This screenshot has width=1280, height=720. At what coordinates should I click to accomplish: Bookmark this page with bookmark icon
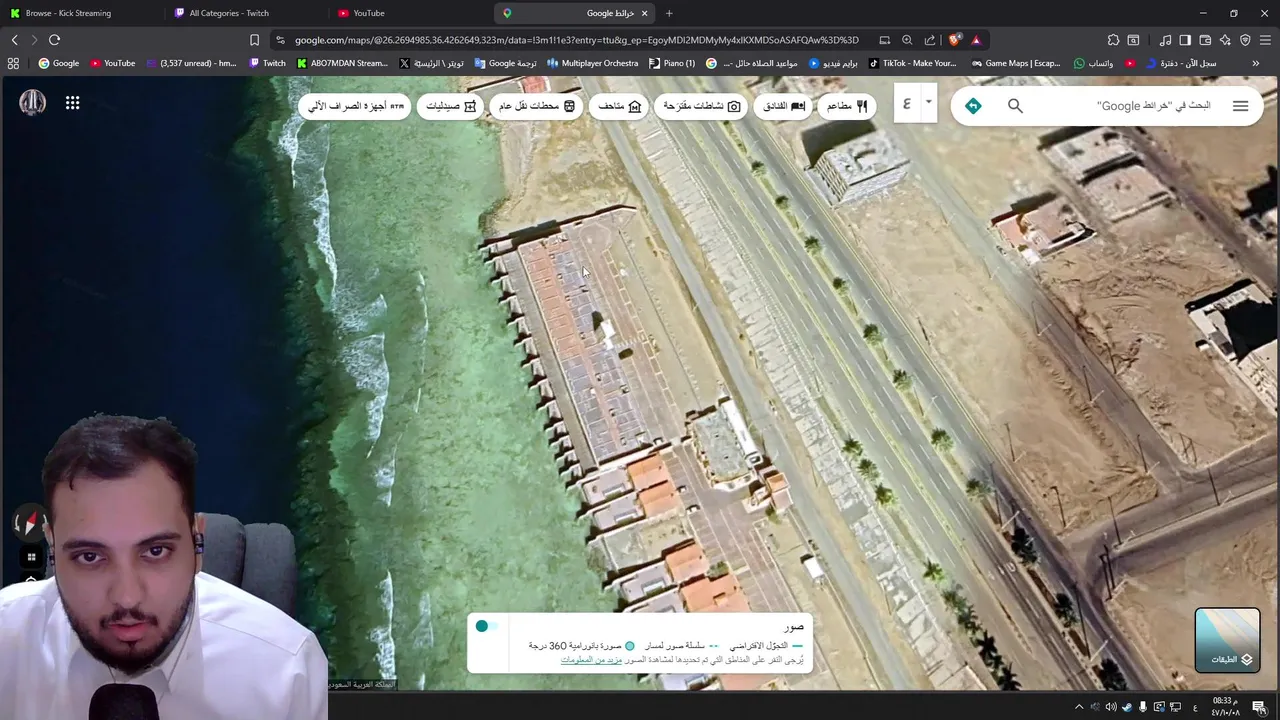[x=254, y=40]
